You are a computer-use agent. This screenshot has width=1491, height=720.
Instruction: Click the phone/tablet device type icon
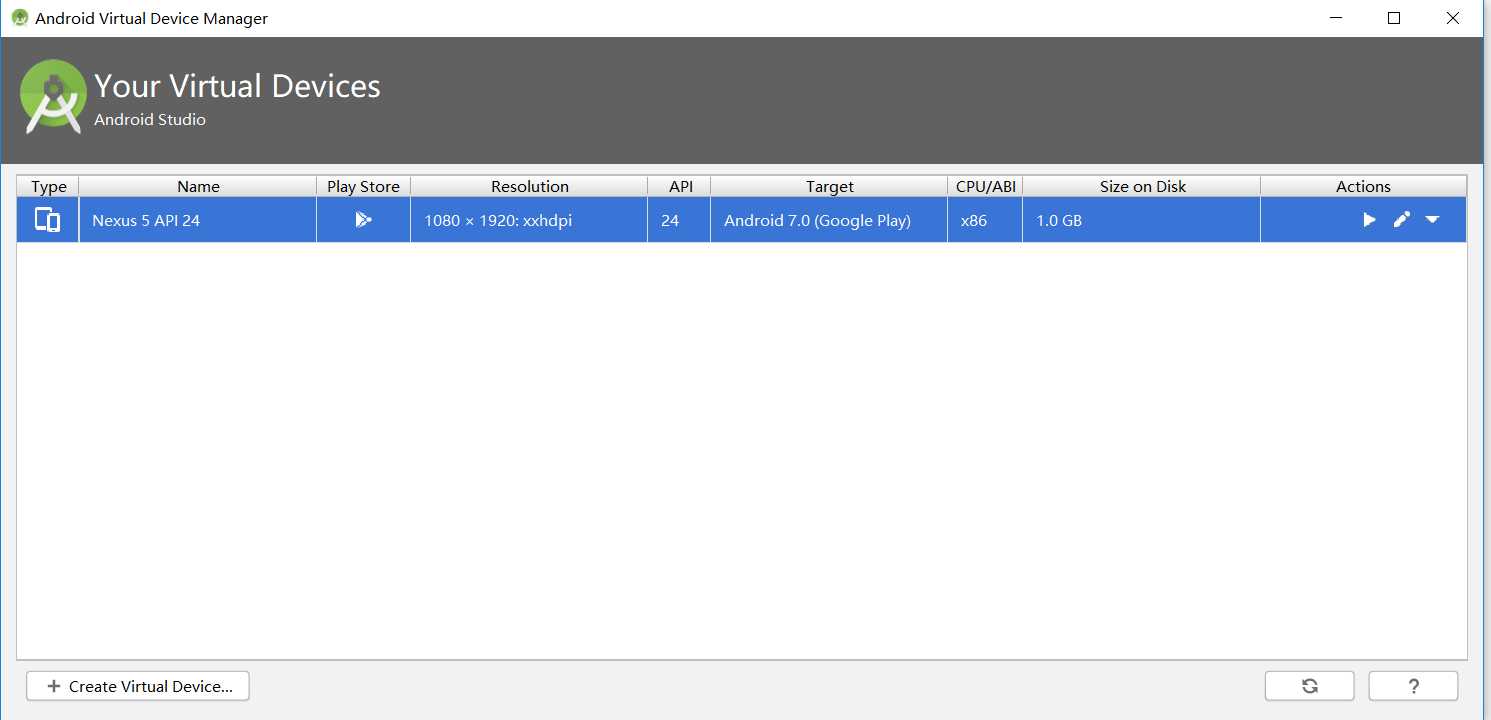[48, 220]
